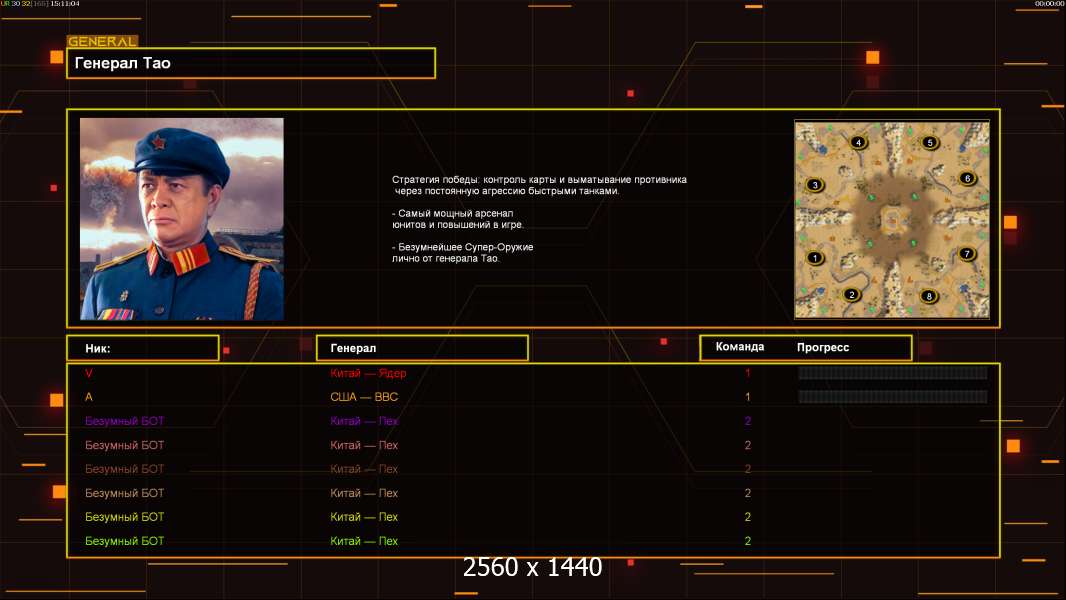Select start position 2 on the map

coord(851,294)
